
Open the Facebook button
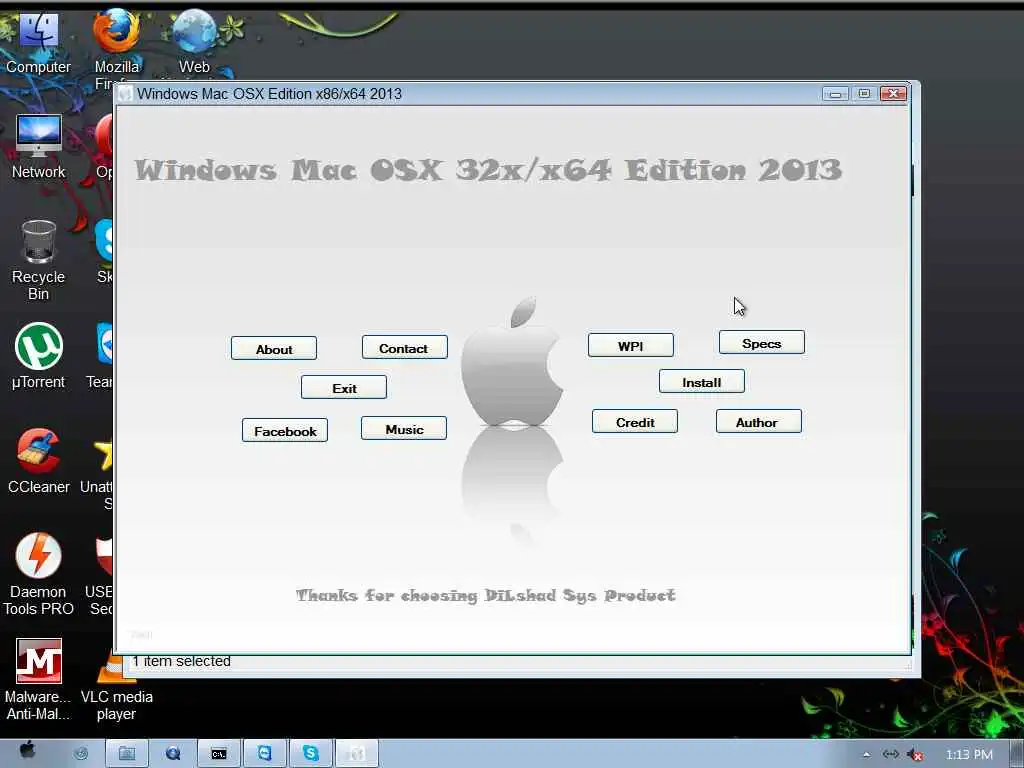coord(285,431)
